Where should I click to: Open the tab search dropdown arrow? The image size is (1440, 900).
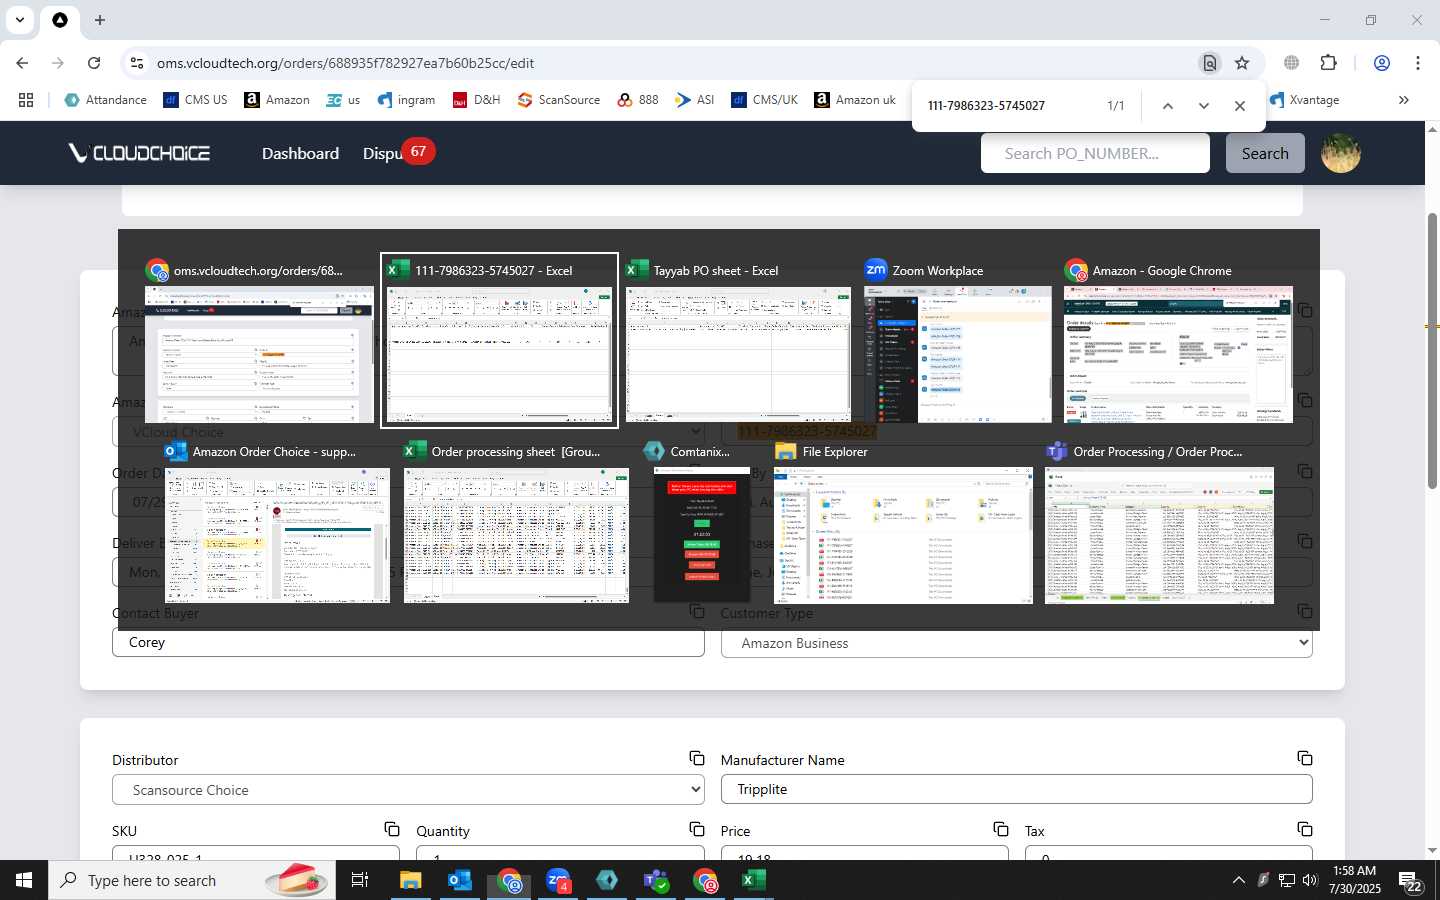(x=19, y=20)
